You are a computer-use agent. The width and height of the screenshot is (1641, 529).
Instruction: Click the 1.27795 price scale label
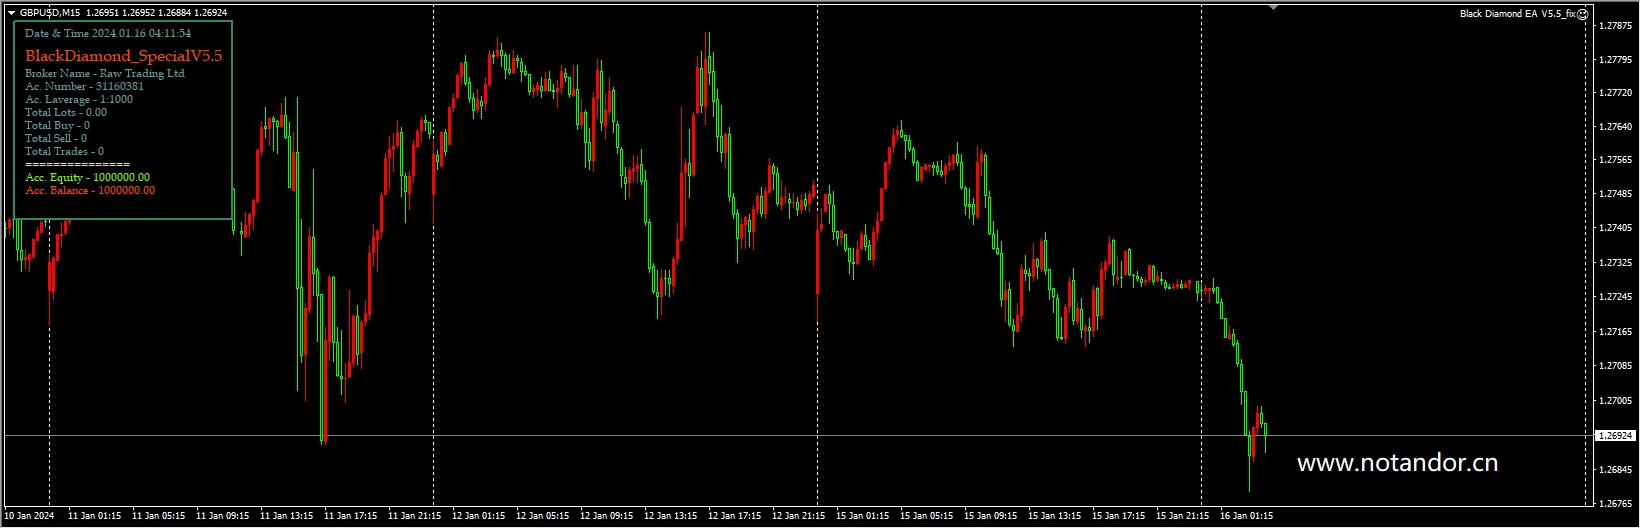pos(1616,59)
